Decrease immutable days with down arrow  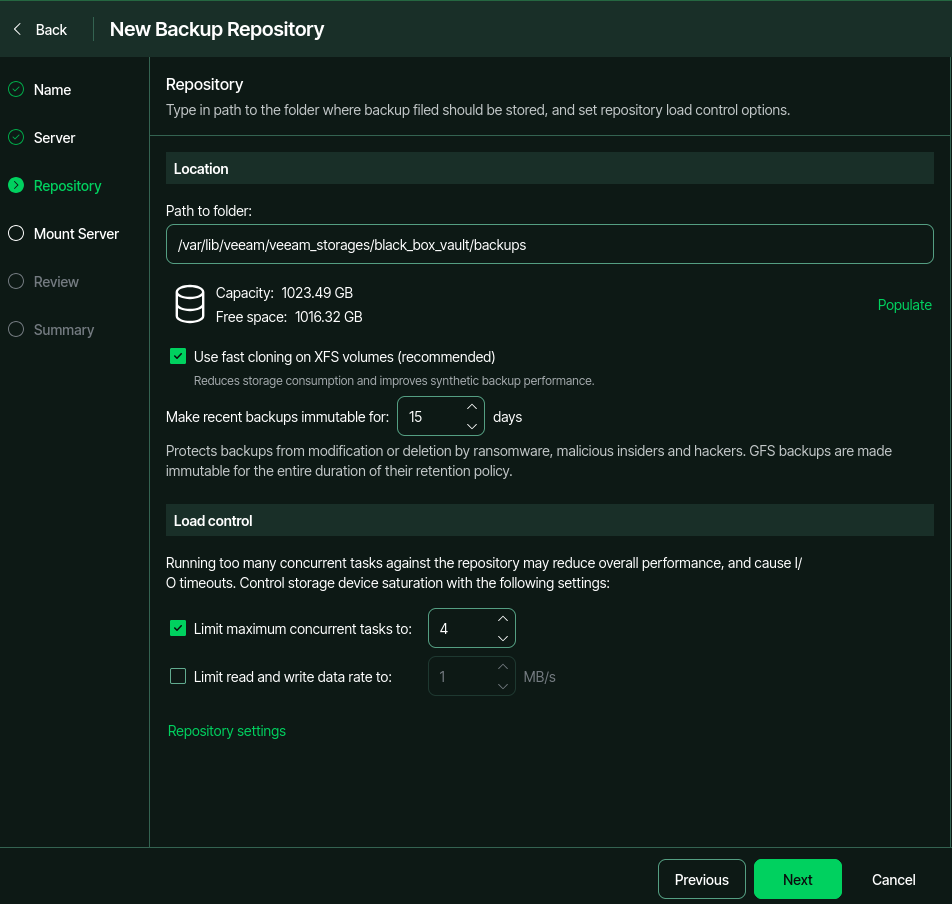(472, 426)
